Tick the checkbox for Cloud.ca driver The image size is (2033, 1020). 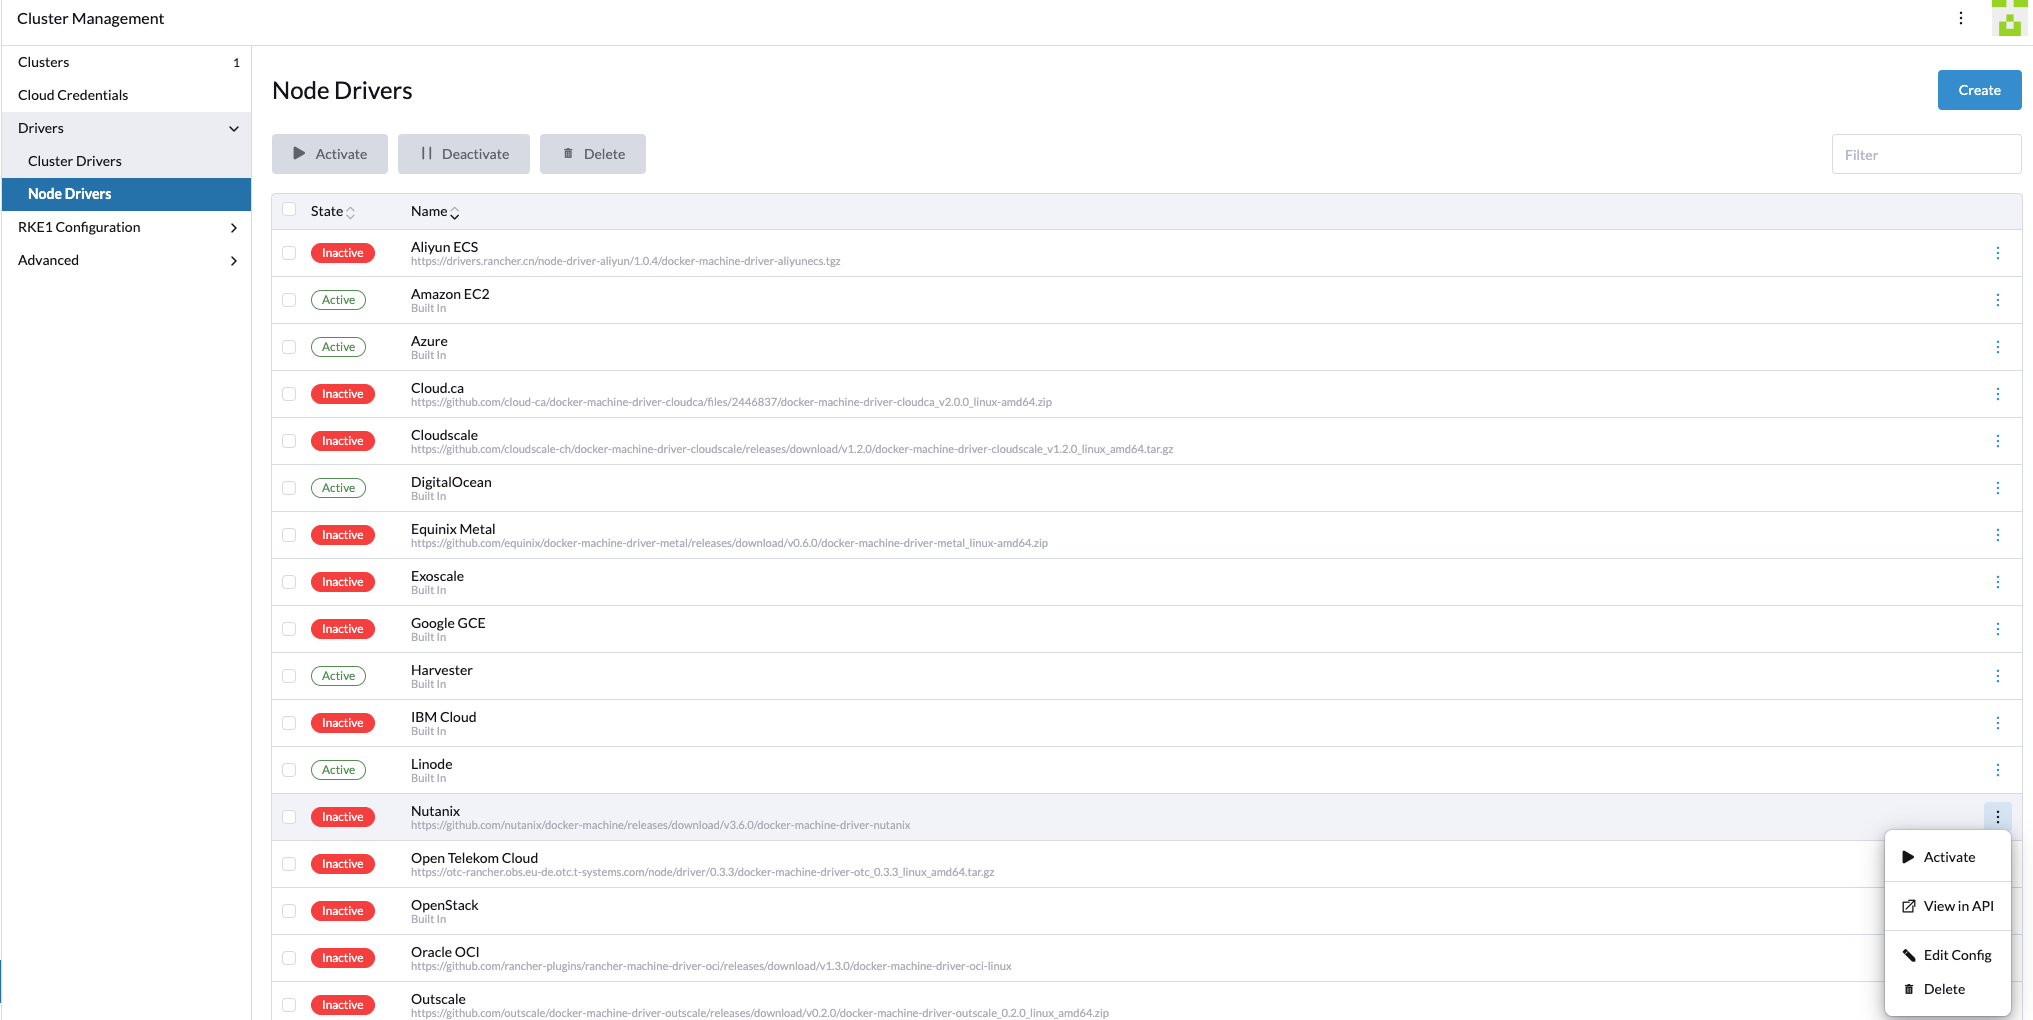tap(289, 394)
